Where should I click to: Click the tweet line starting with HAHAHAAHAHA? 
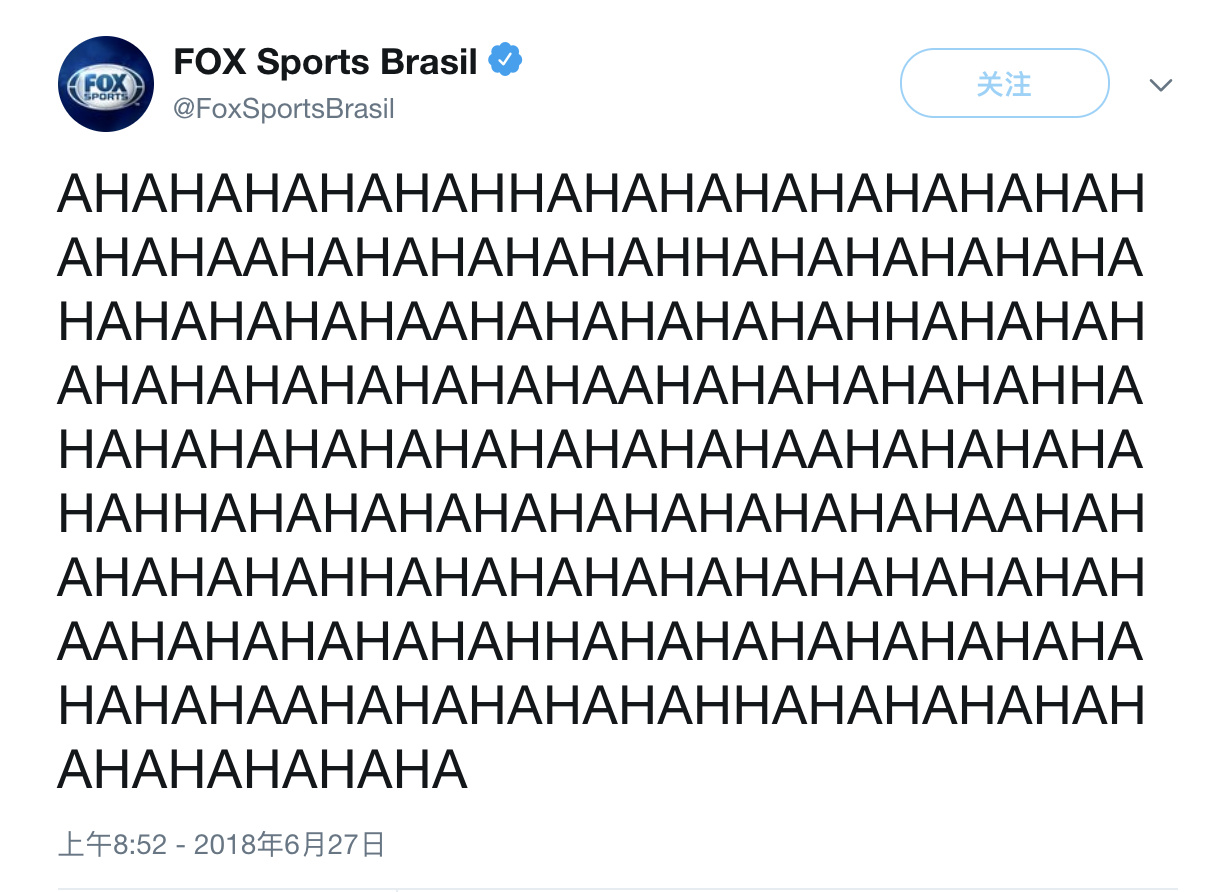tap(600, 706)
